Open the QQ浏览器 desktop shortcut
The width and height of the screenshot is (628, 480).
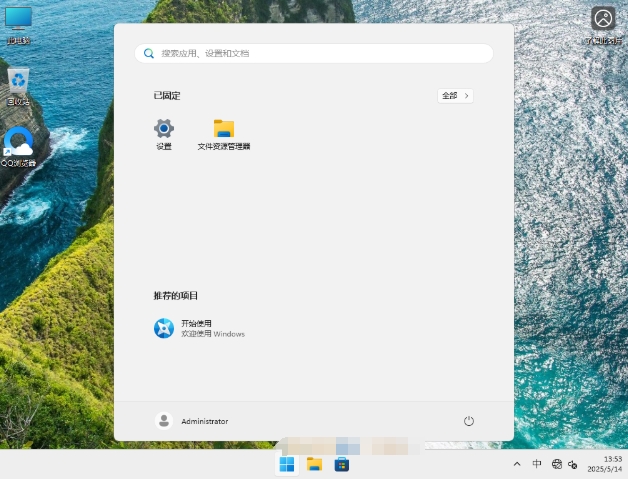click(x=18, y=144)
